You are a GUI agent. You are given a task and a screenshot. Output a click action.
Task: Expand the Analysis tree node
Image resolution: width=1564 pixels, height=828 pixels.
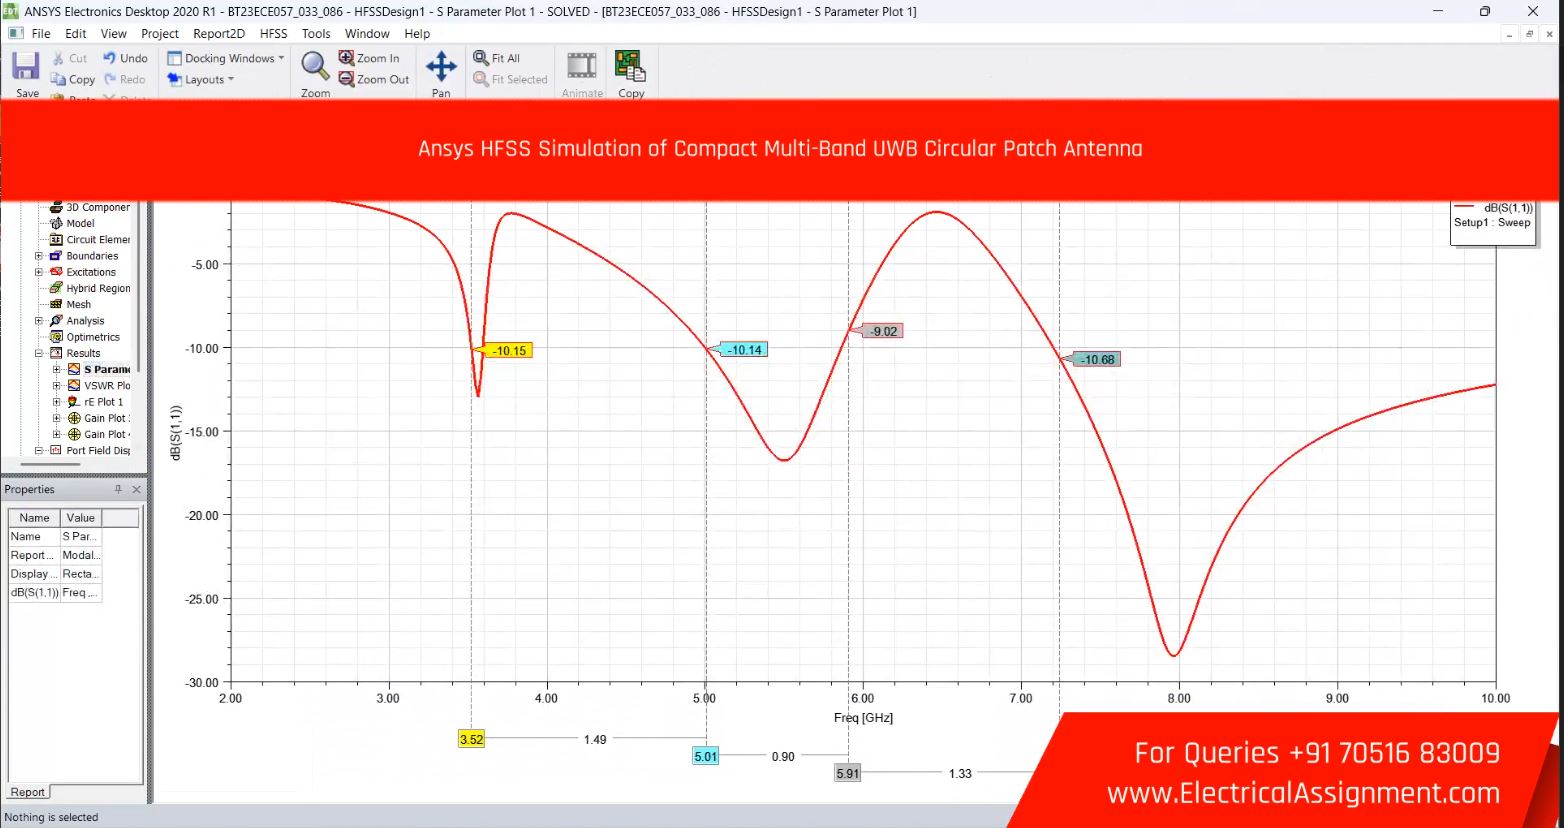(39, 321)
